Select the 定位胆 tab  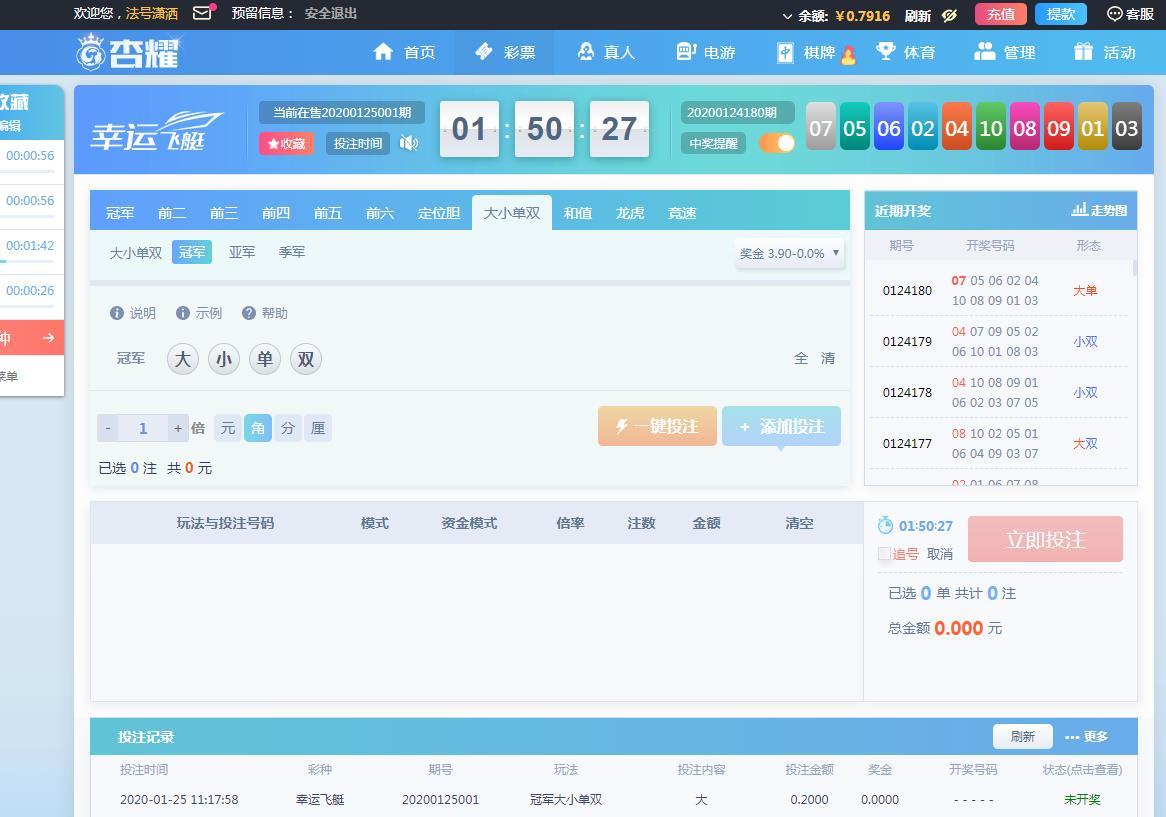point(439,213)
